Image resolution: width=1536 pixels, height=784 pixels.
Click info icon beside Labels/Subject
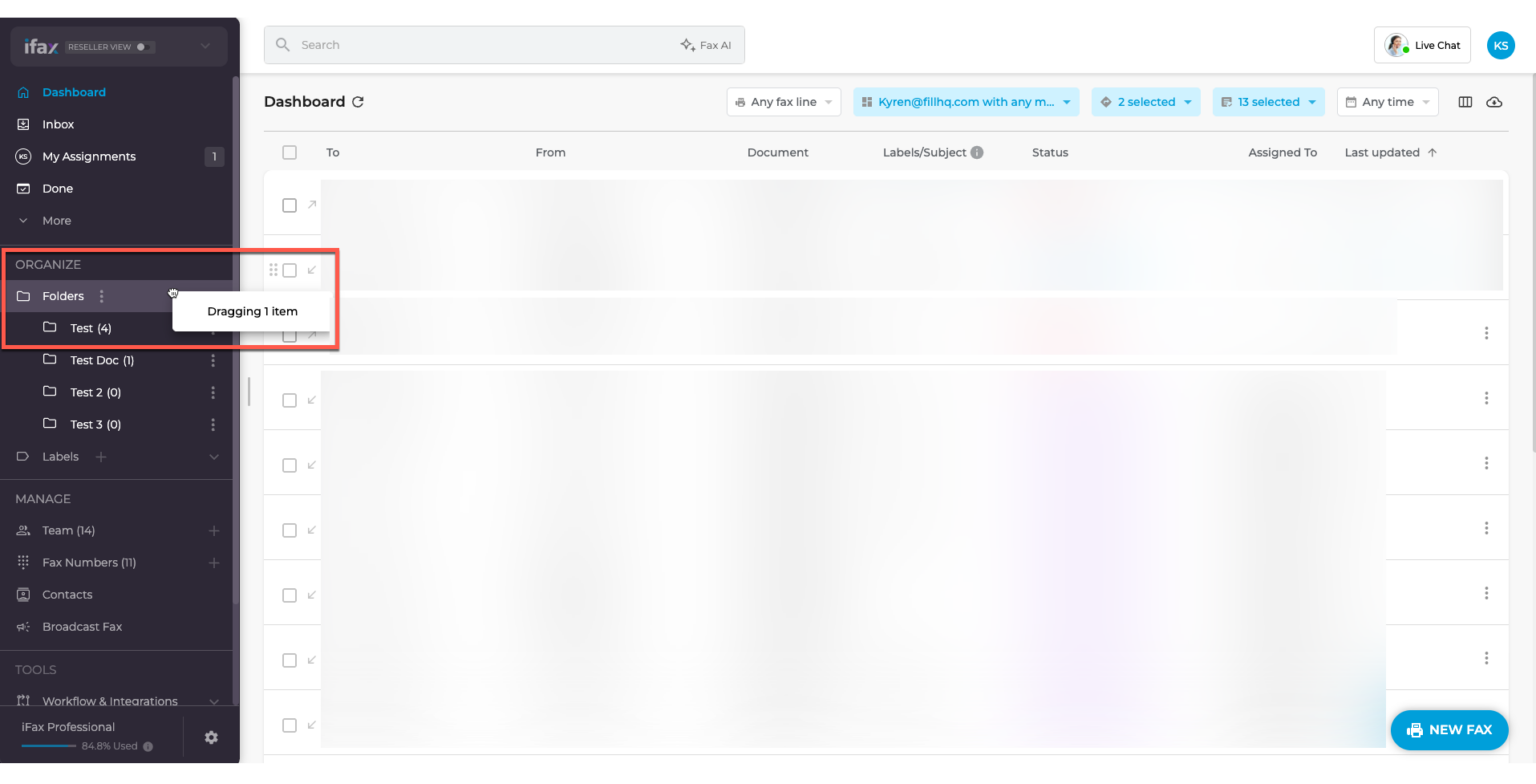tap(977, 153)
